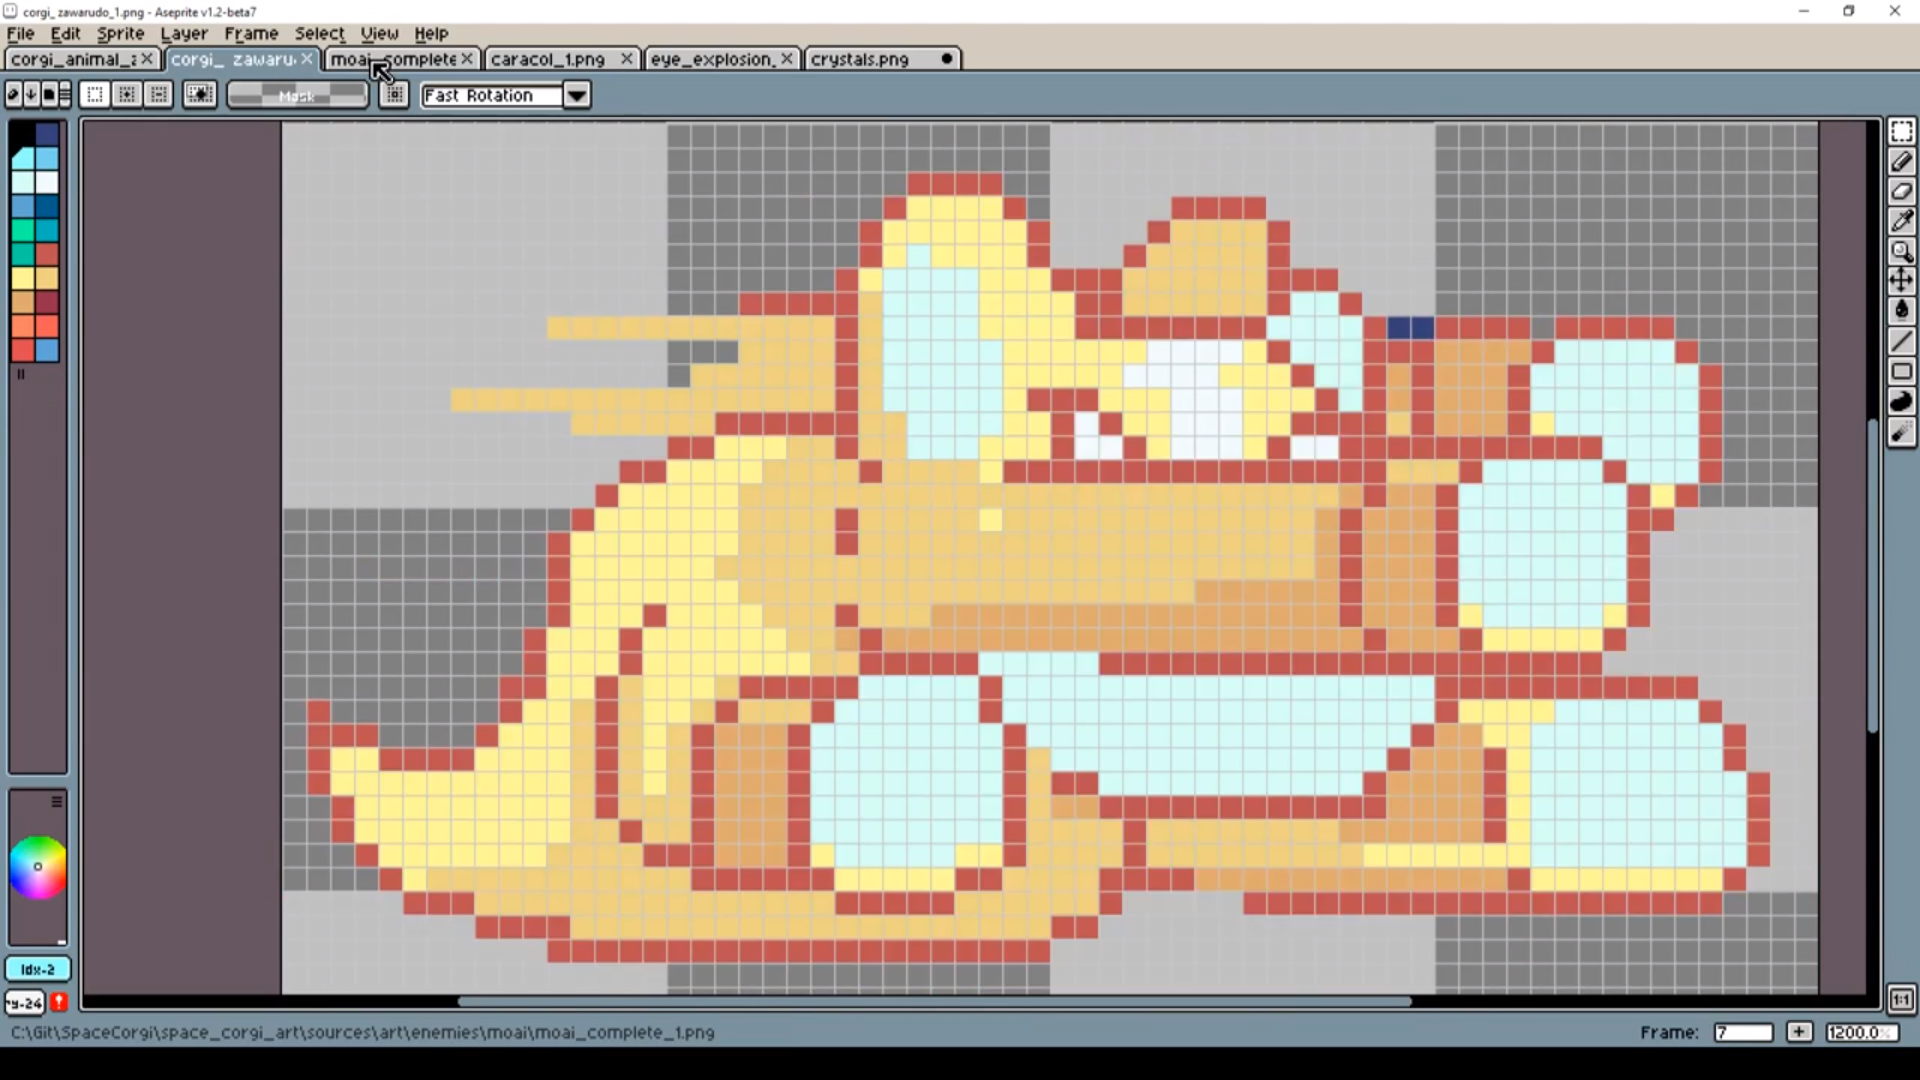Viewport: 1920px width, 1080px height.
Task: Click the vertical canvas scrollbar
Action: click(1872, 575)
